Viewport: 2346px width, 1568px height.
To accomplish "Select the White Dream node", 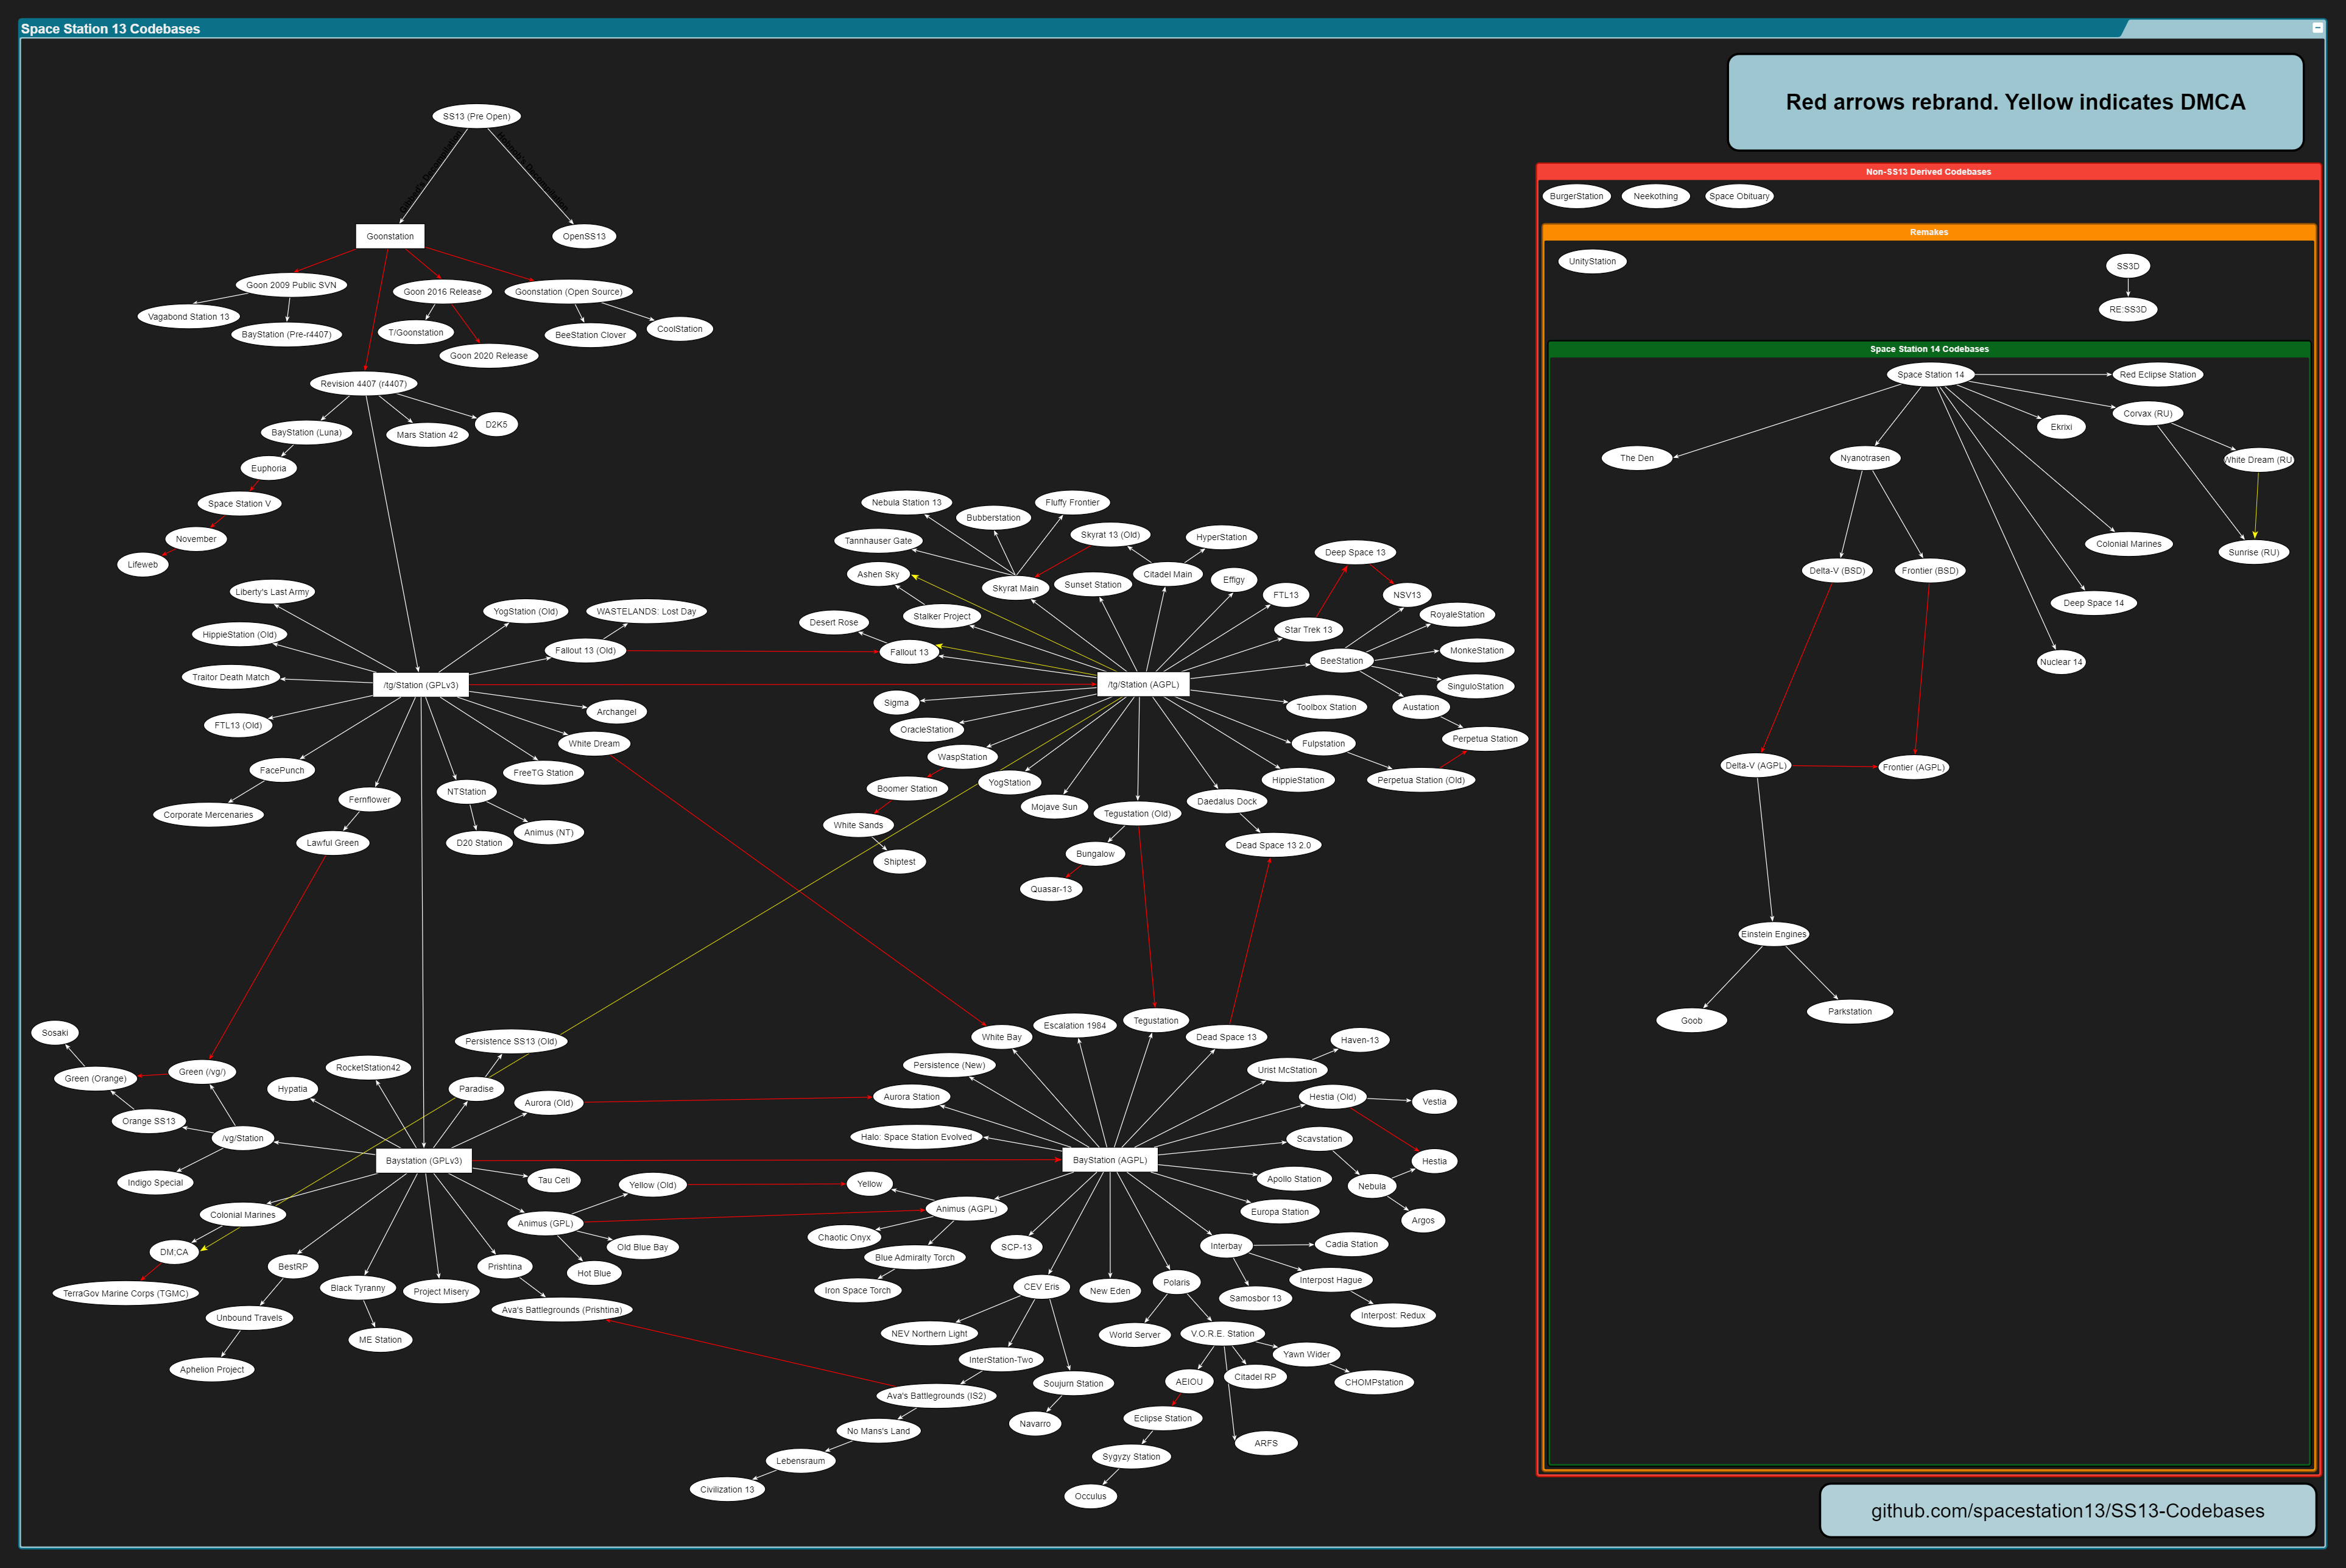I will [594, 743].
